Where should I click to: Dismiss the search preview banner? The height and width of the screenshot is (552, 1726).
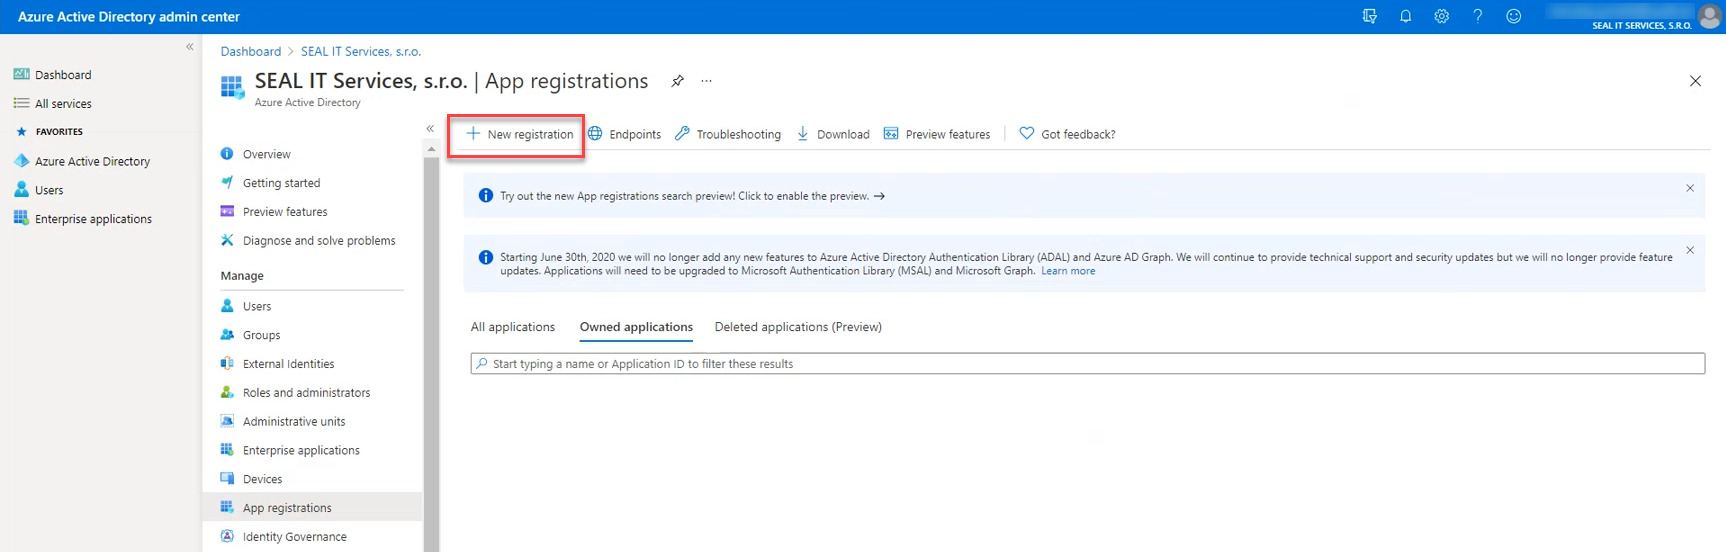pyautogui.click(x=1690, y=188)
